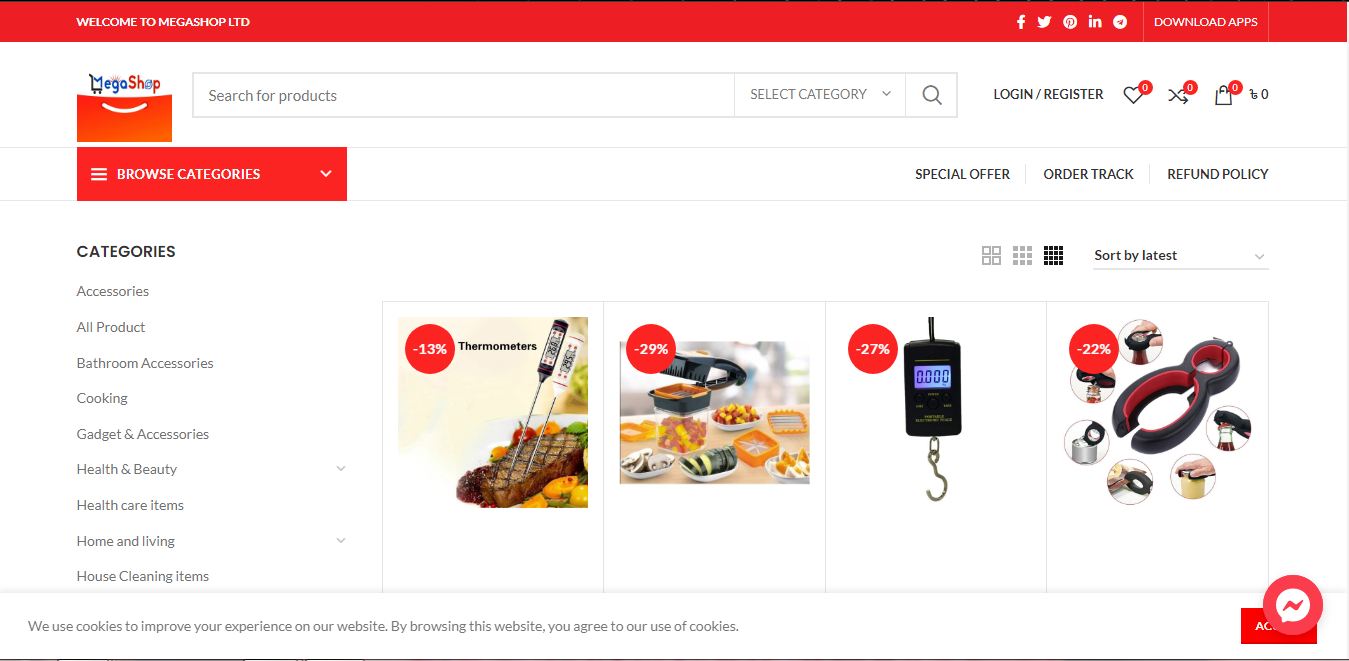Open the shopping cart bag icon
The height and width of the screenshot is (661, 1349).
pos(1224,95)
